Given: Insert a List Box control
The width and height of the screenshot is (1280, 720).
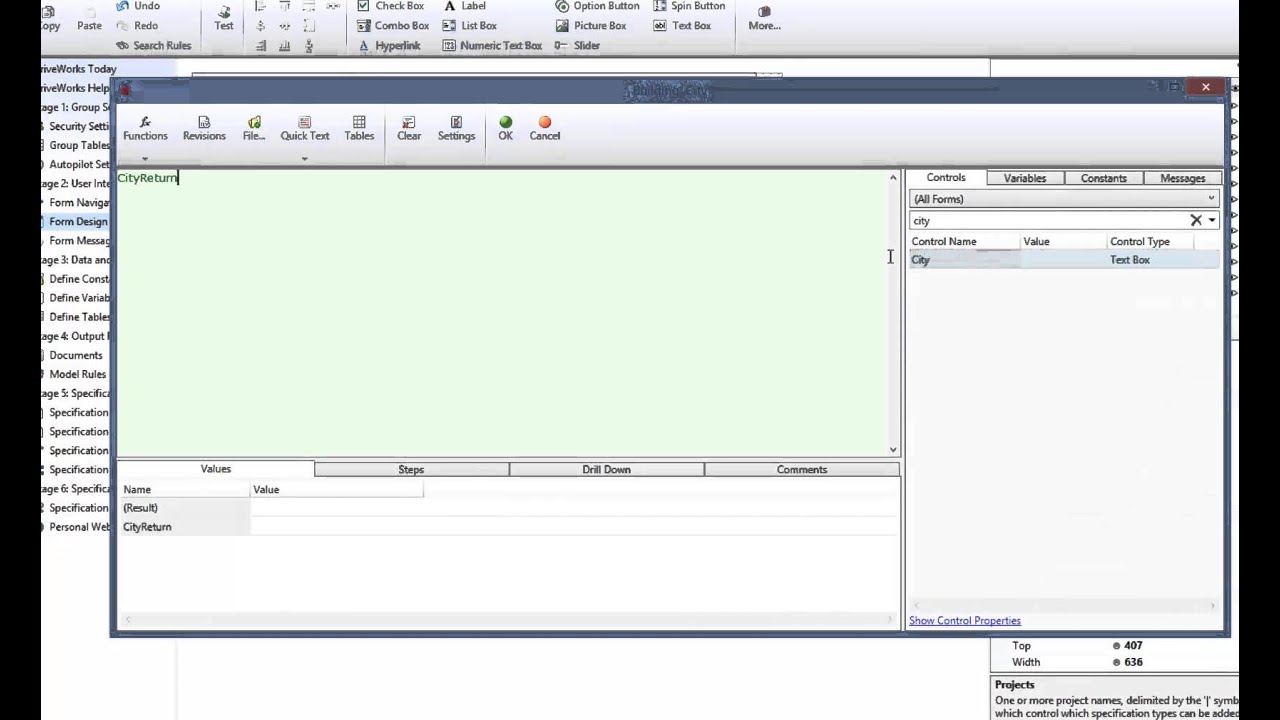Looking at the screenshot, I should point(470,25).
